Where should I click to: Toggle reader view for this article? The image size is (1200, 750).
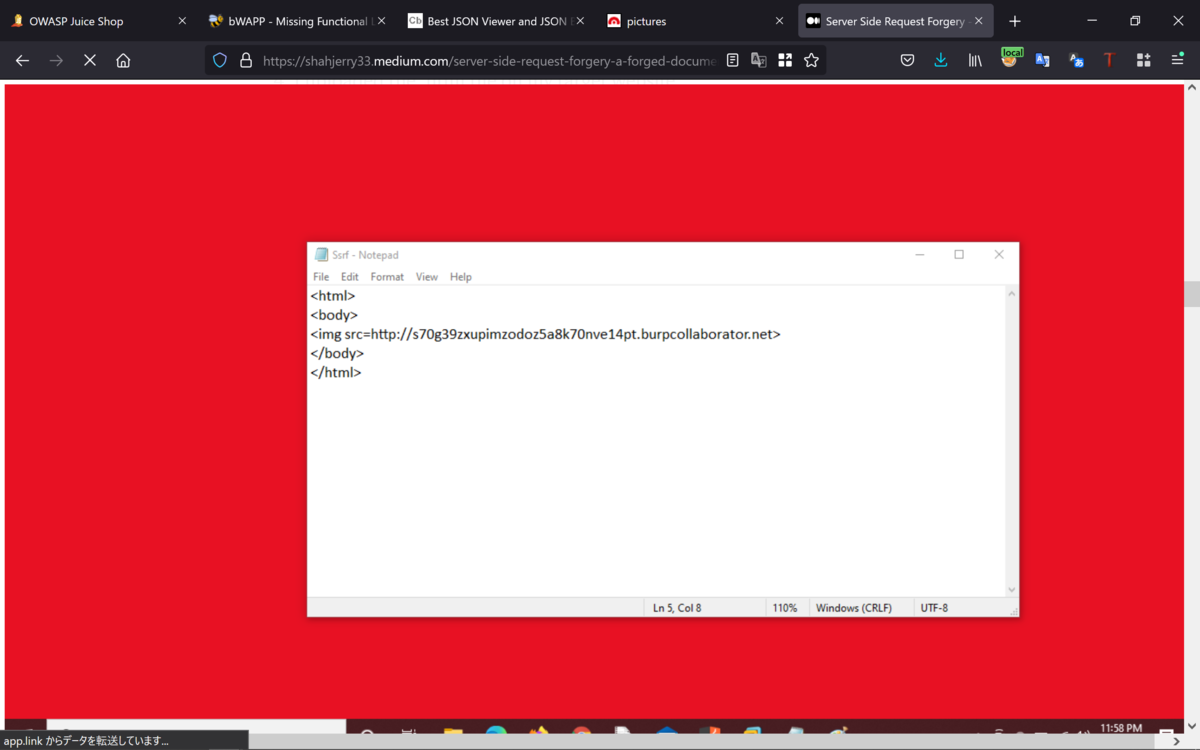(733, 61)
